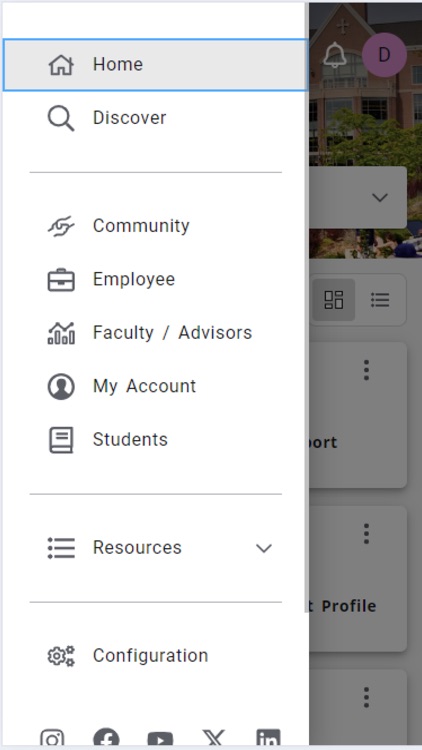This screenshot has width=422, height=750.
Task: Switch to card grid view
Action: tap(333, 300)
